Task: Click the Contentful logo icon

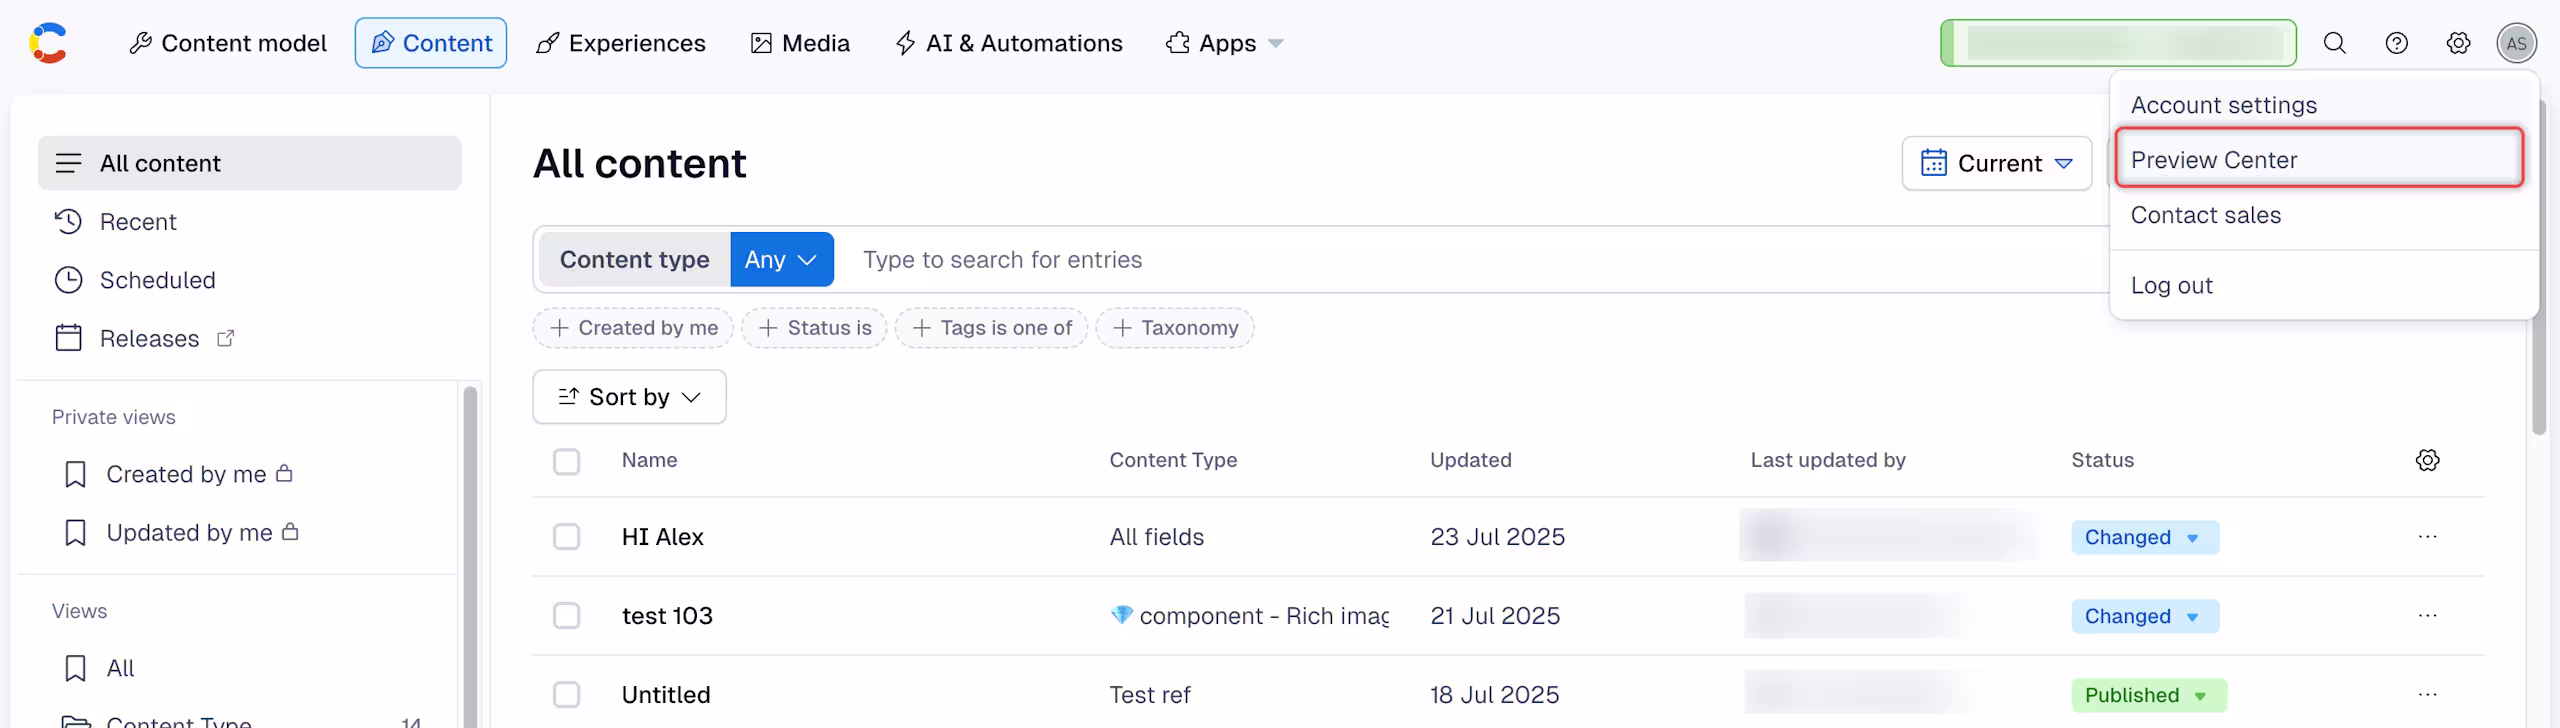Action: [x=48, y=43]
